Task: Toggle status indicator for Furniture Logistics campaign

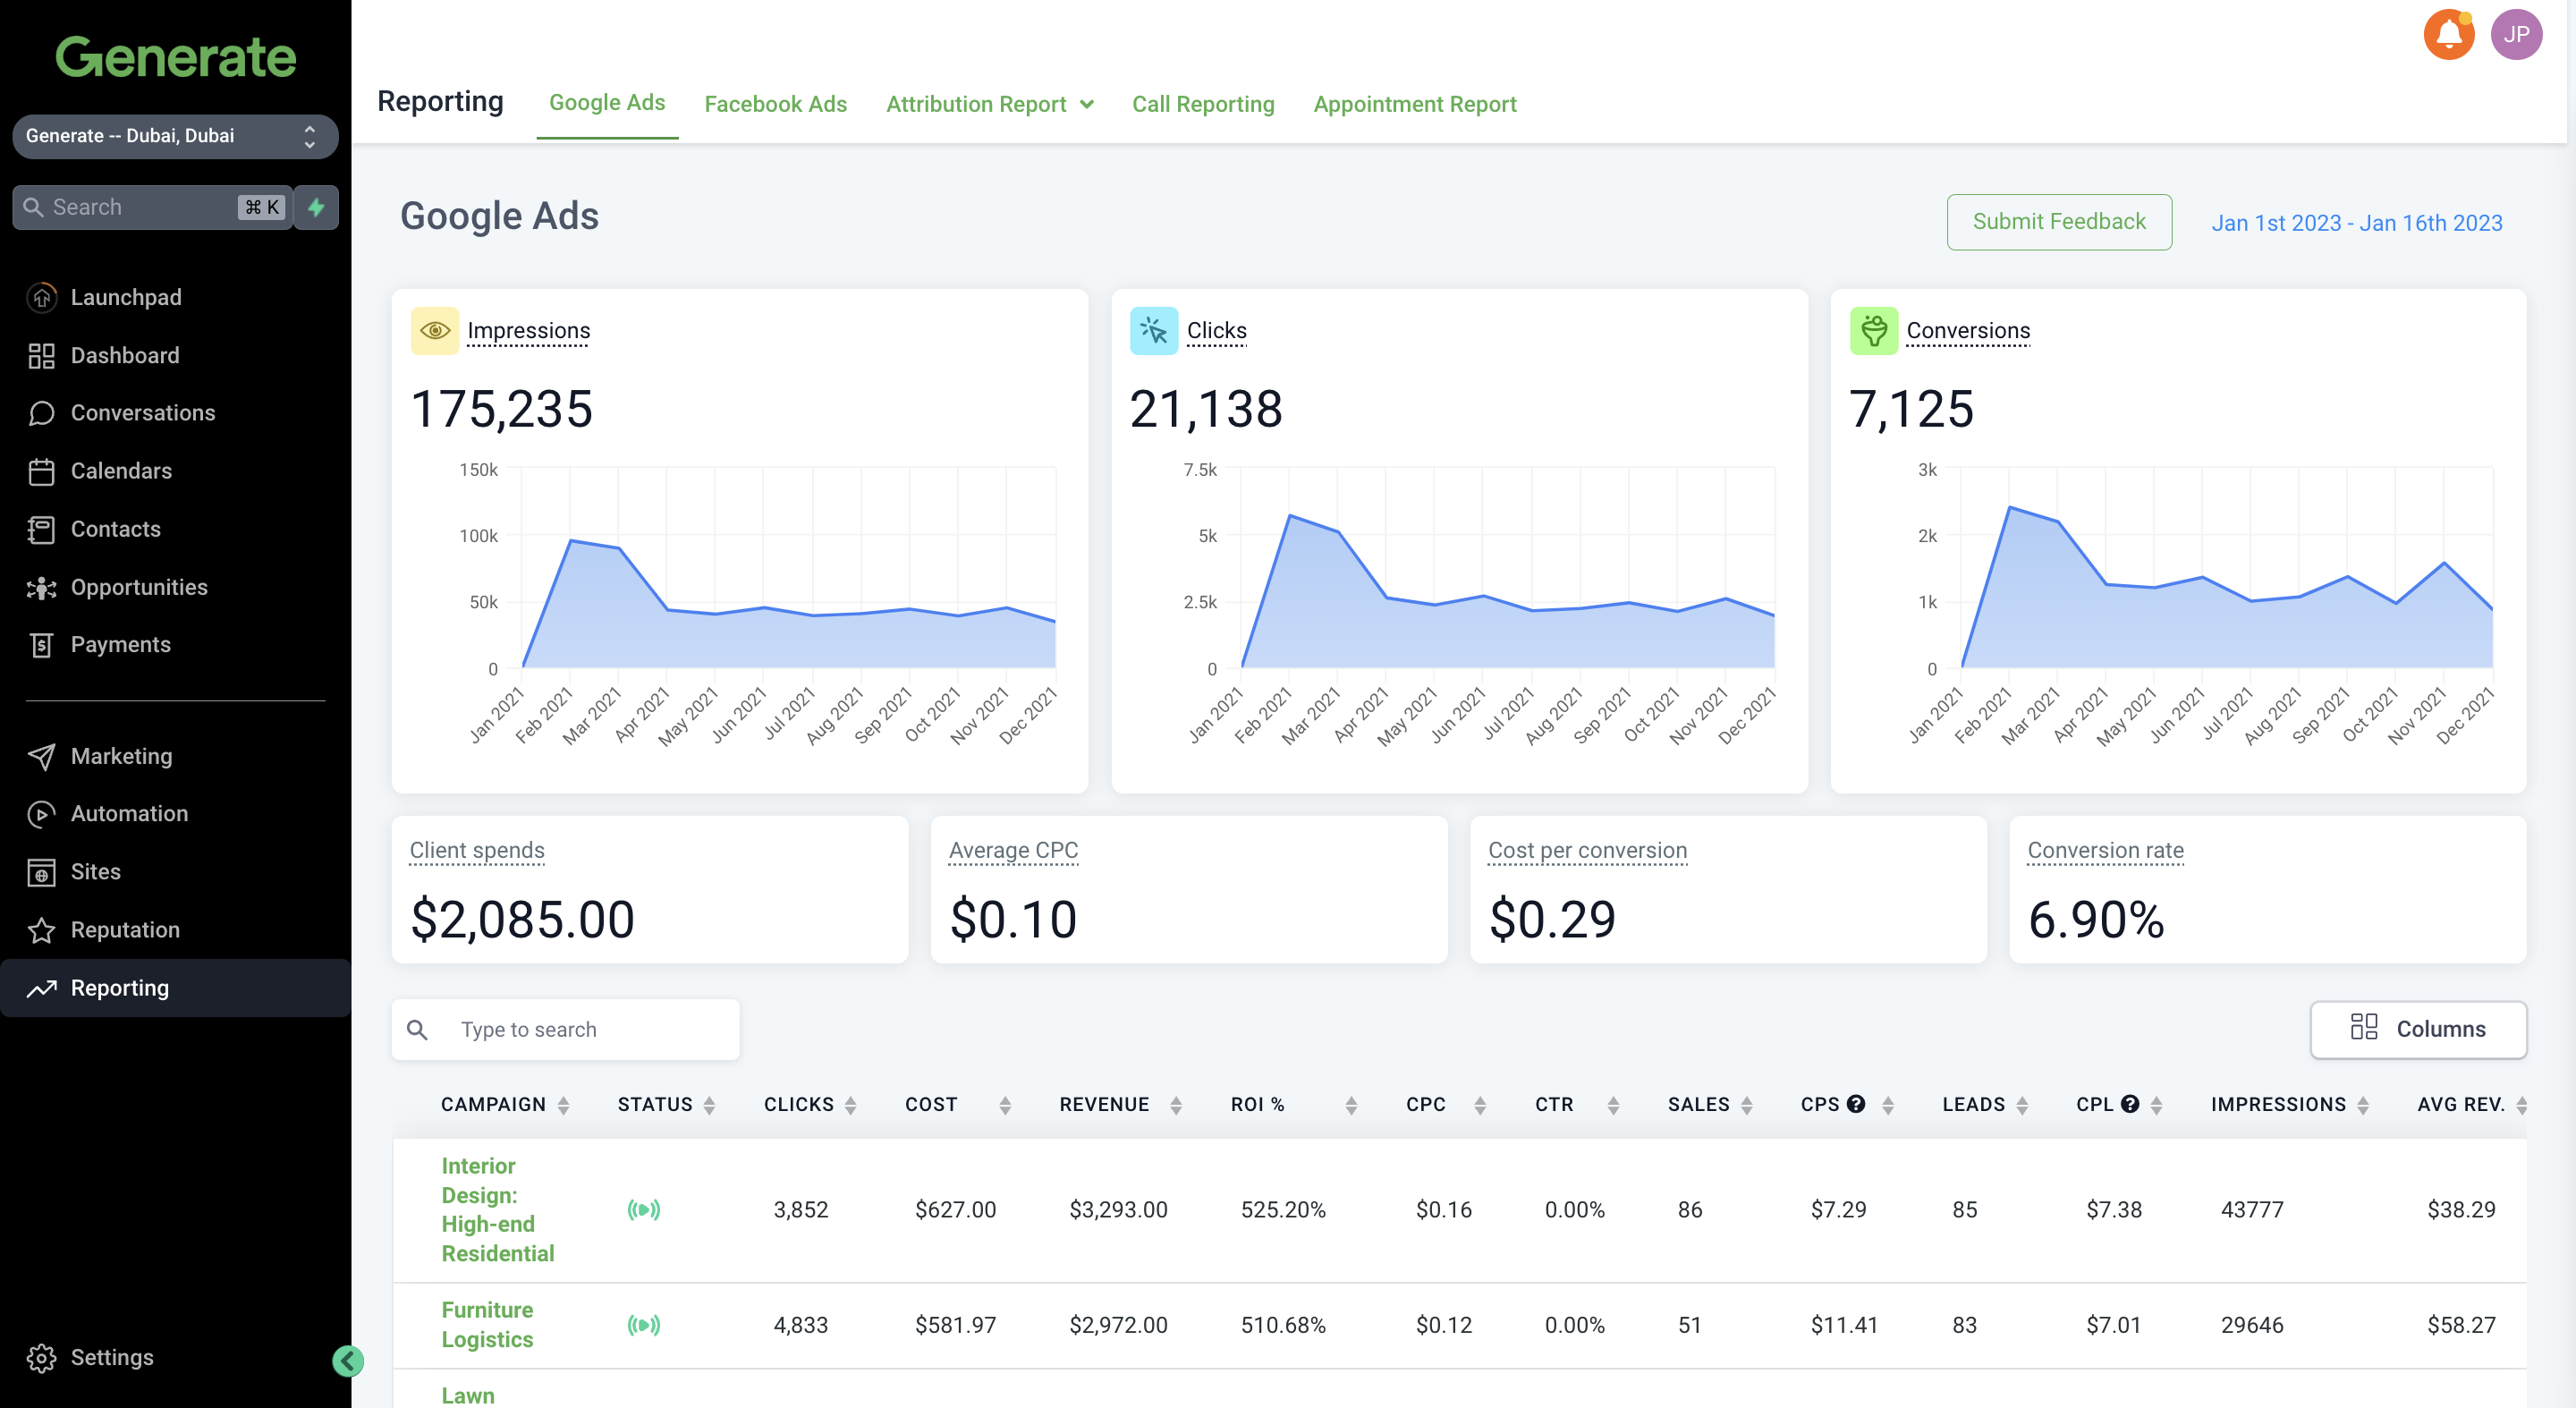Action: [x=644, y=1325]
